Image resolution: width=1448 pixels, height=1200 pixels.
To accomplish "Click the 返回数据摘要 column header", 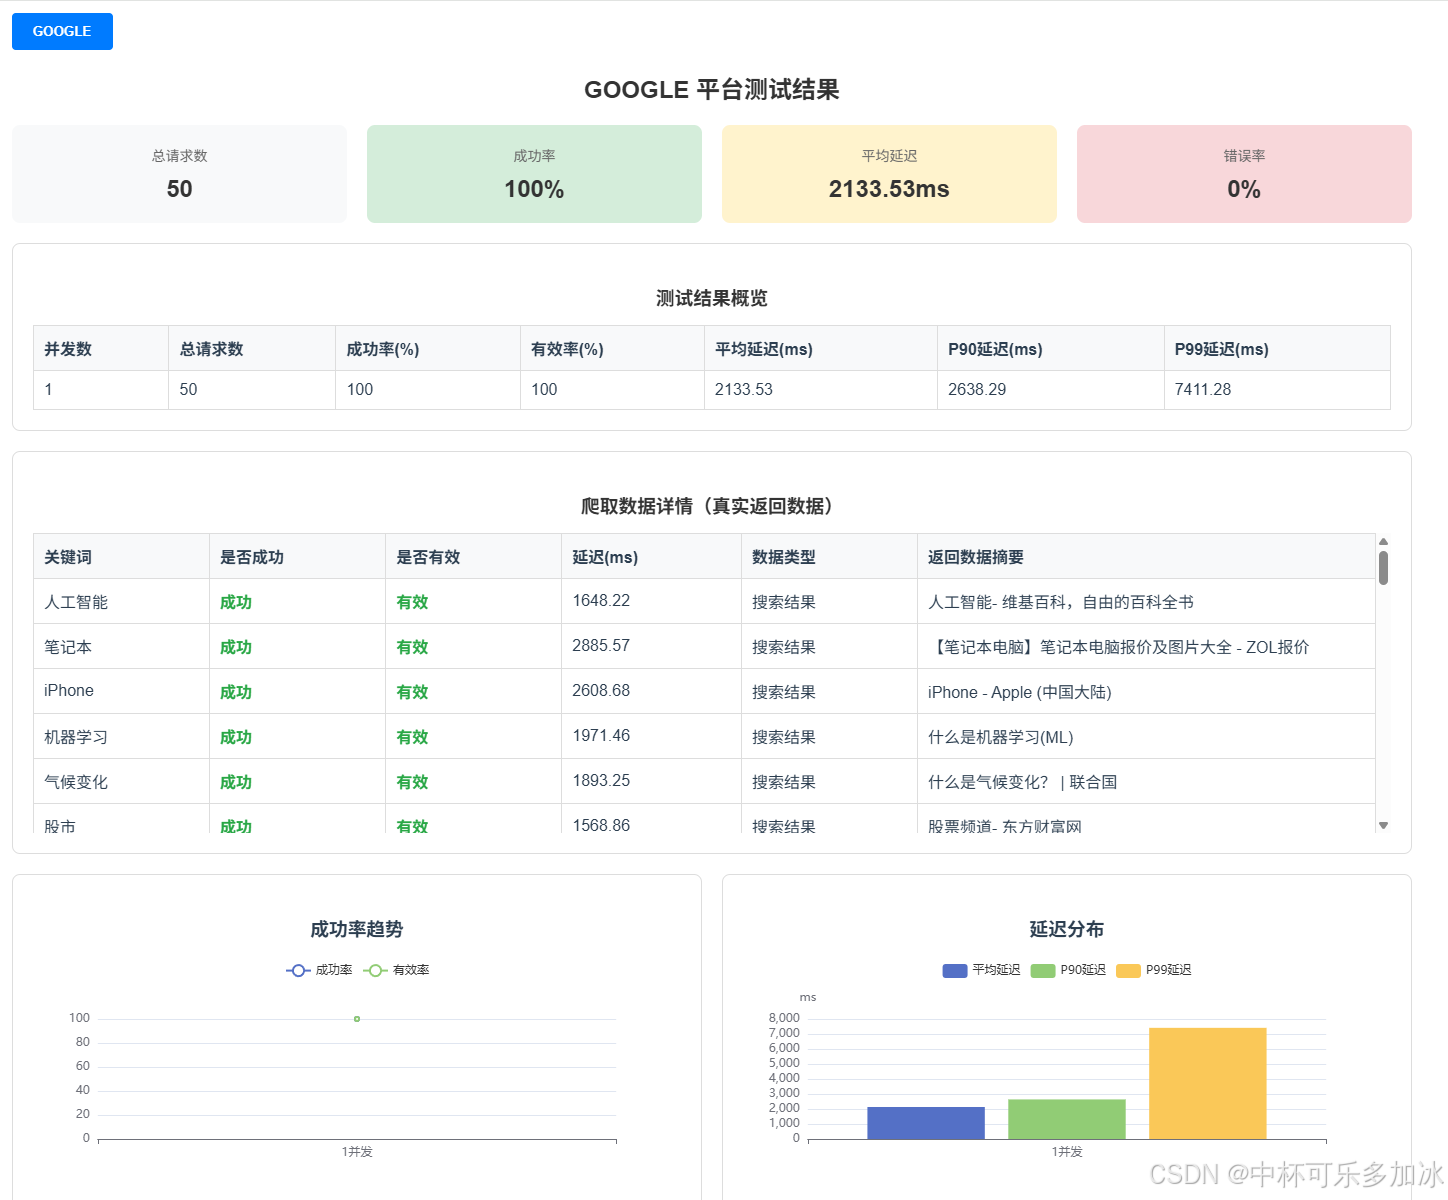I will point(1146,557).
